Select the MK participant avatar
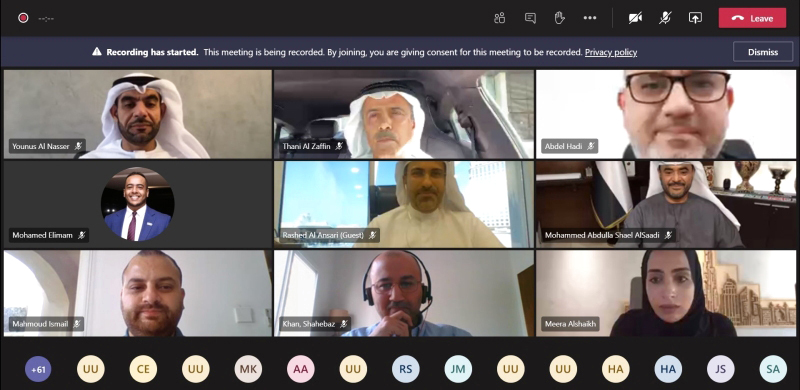The width and height of the screenshot is (800, 390). click(x=248, y=369)
